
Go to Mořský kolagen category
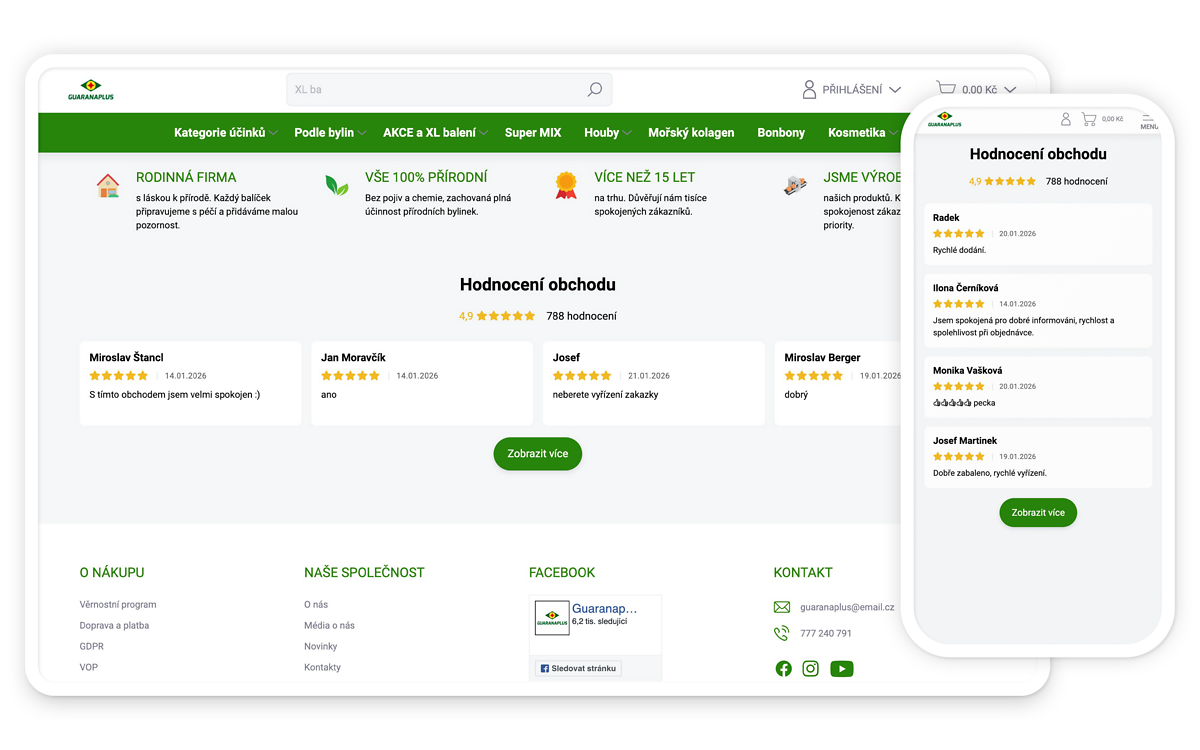click(691, 133)
